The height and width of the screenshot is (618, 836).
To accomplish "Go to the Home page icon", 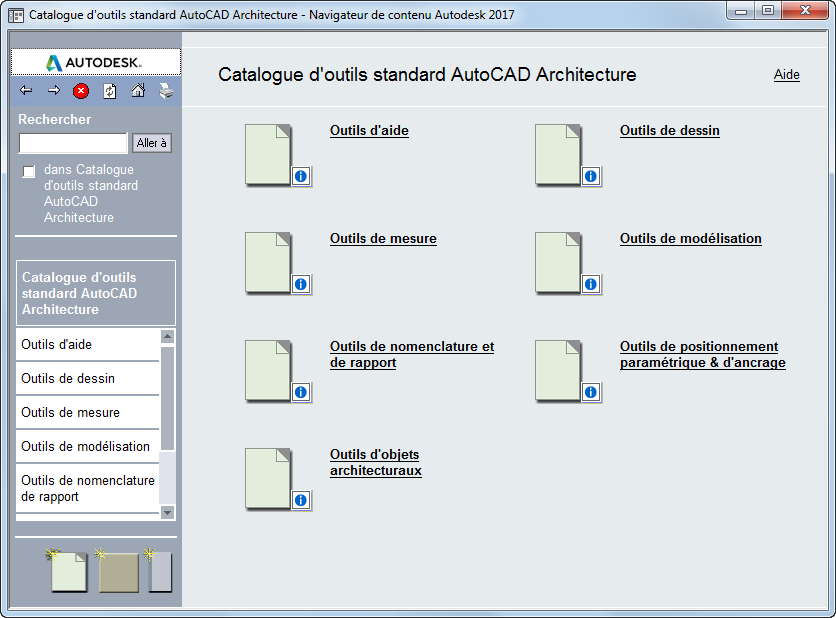I will 138,91.
